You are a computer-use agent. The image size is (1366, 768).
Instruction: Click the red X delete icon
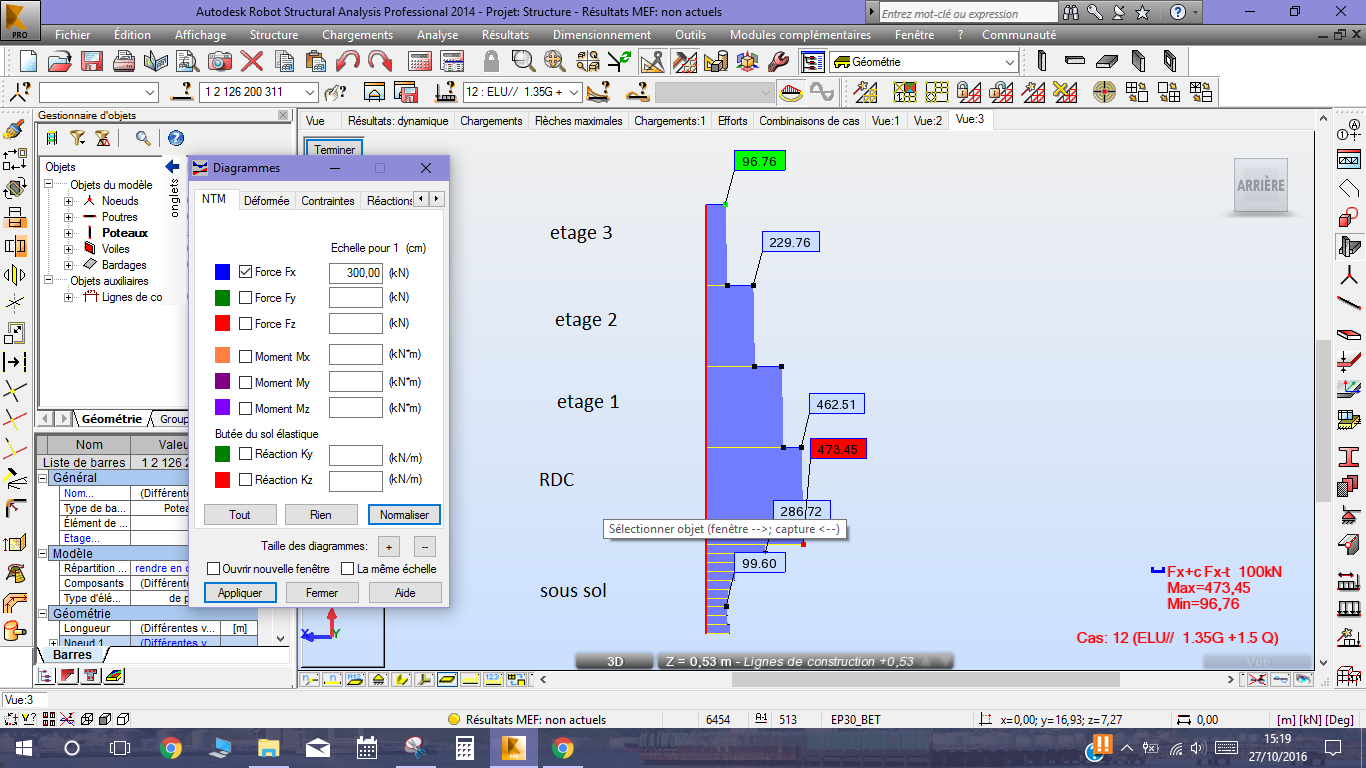click(x=252, y=61)
